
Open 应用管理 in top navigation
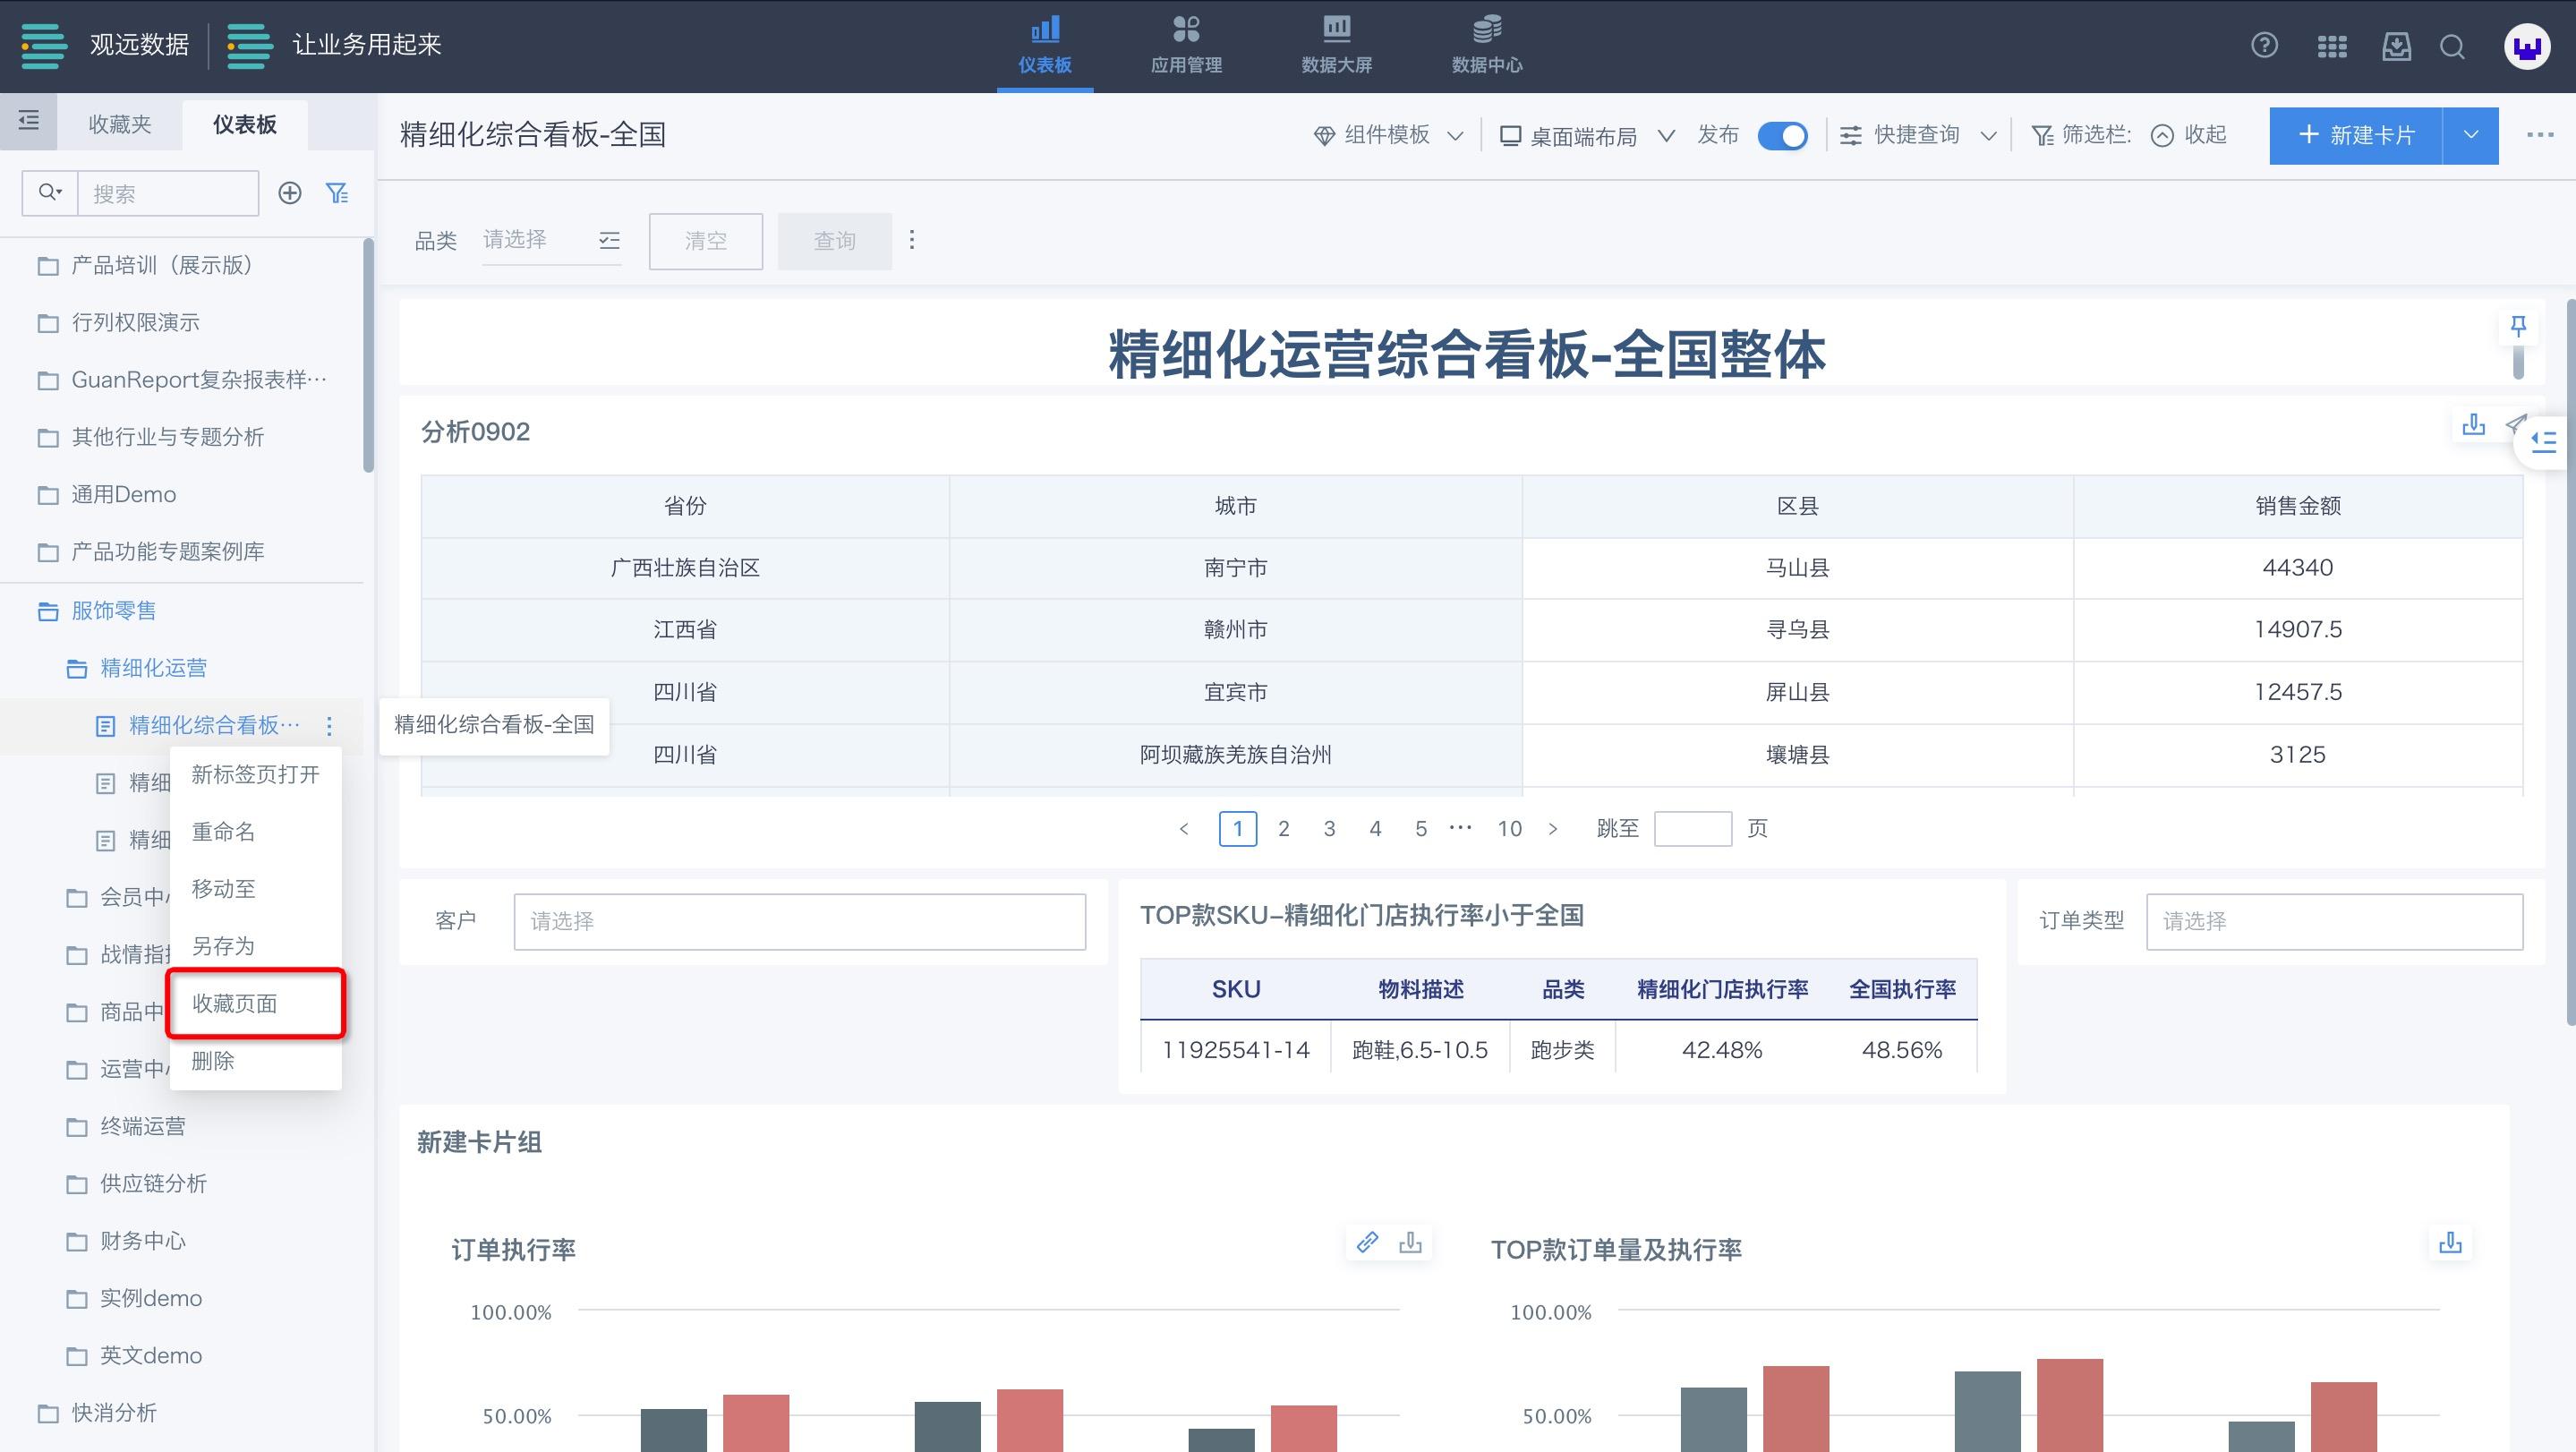(x=1186, y=46)
